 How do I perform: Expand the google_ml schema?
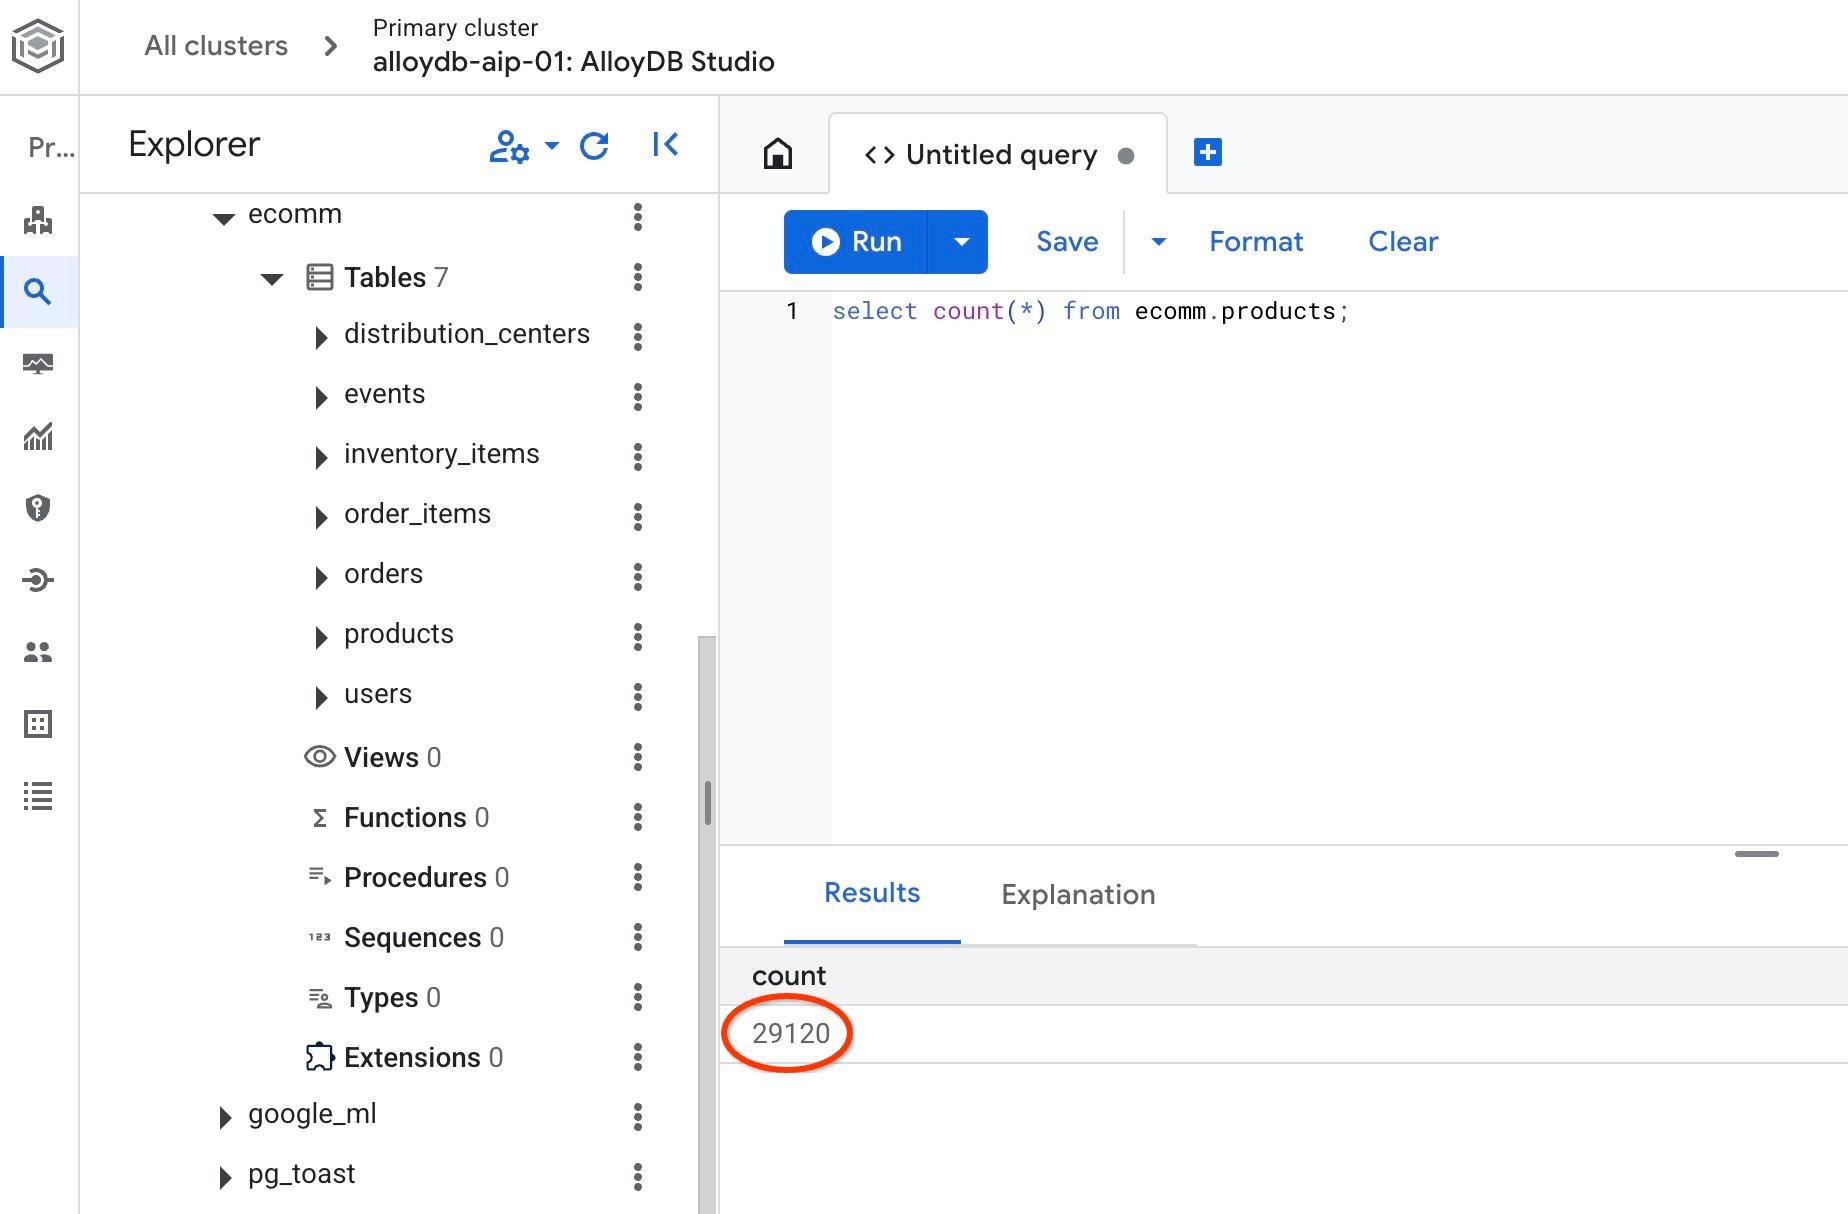point(225,1117)
